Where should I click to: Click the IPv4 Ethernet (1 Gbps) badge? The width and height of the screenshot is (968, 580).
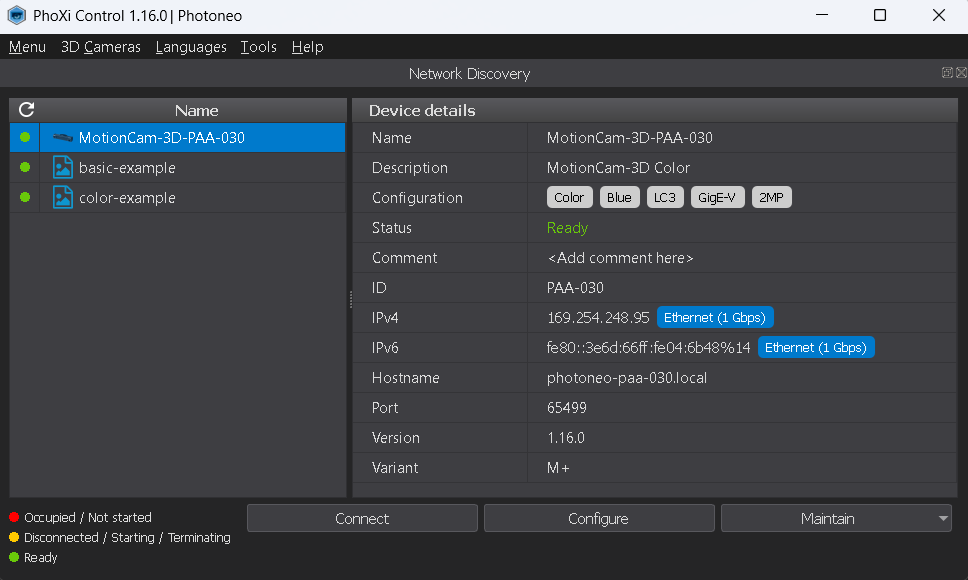[715, 318]
